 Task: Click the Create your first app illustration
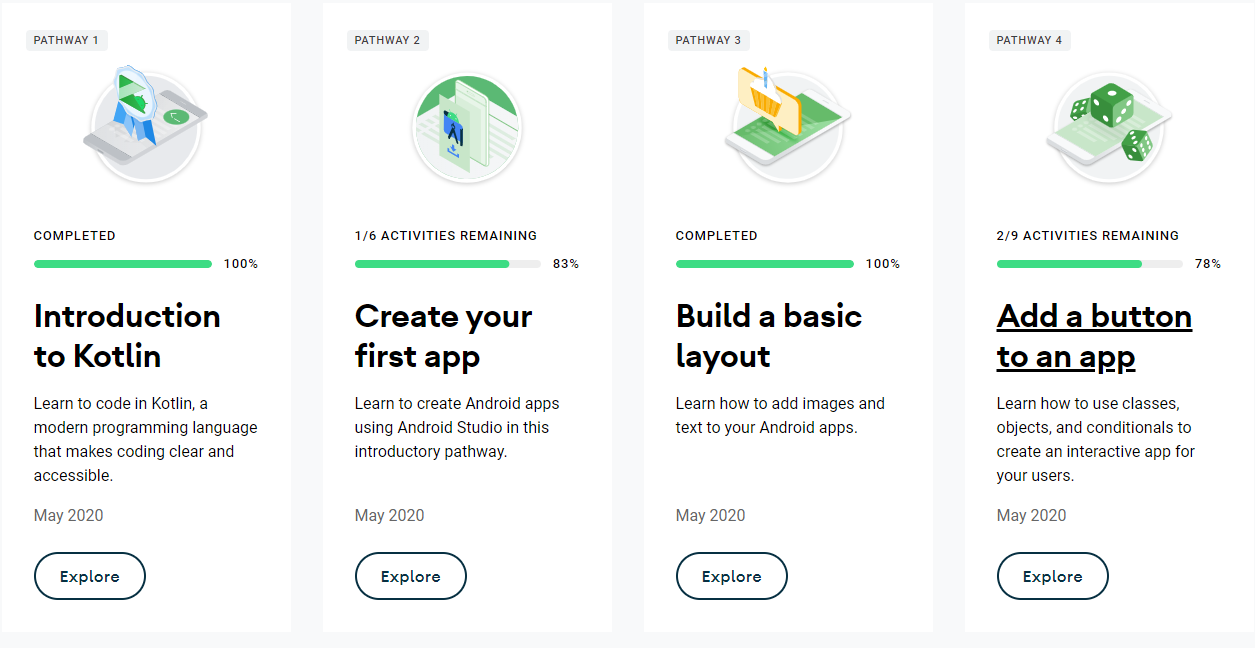point(466,127)
